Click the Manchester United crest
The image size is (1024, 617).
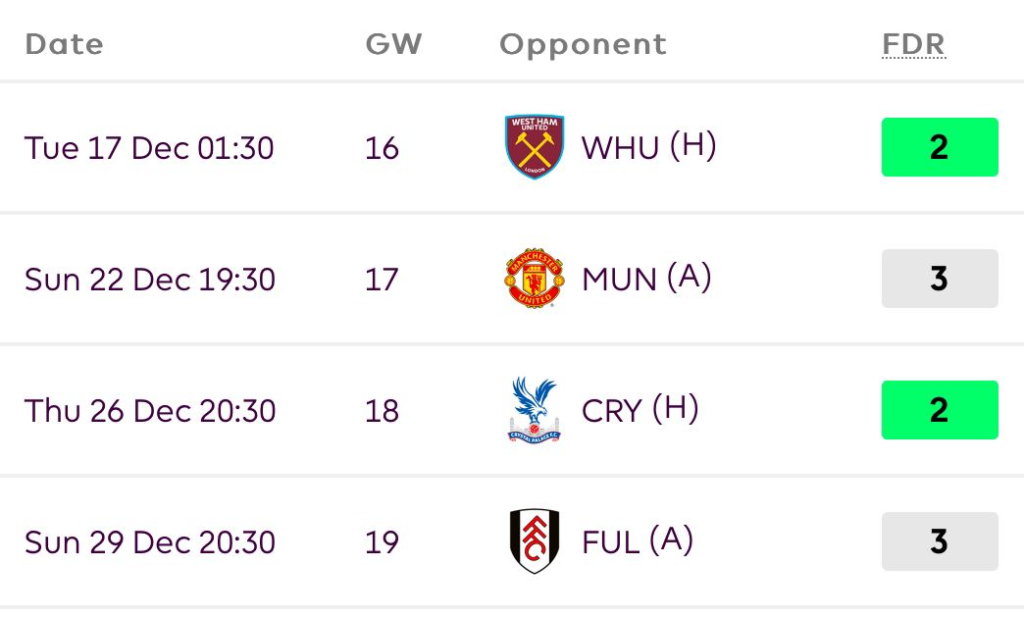pyautogui.click(x=534, y=278)
